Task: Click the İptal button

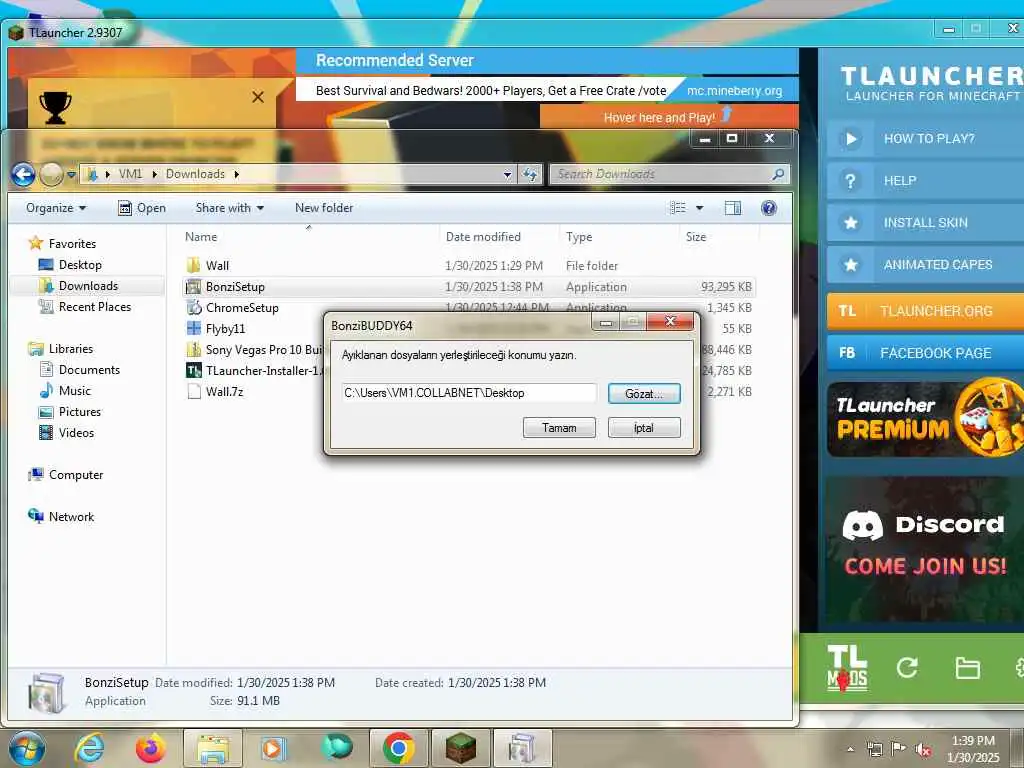Action: click(644, 428)
